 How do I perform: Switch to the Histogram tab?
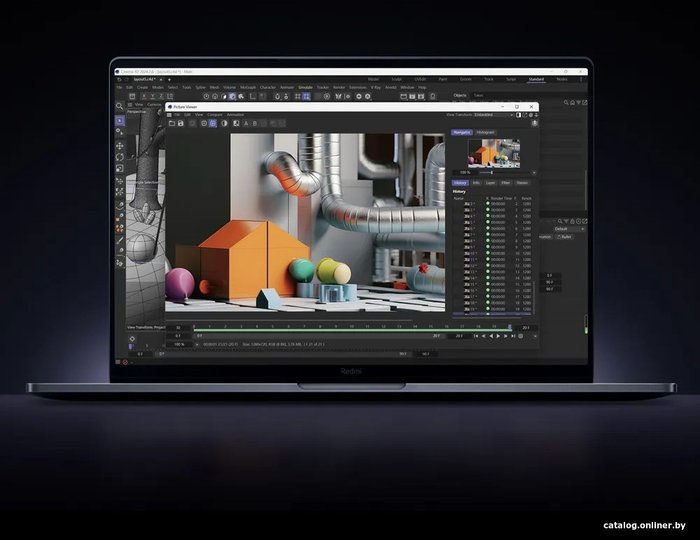coord(485,132)
